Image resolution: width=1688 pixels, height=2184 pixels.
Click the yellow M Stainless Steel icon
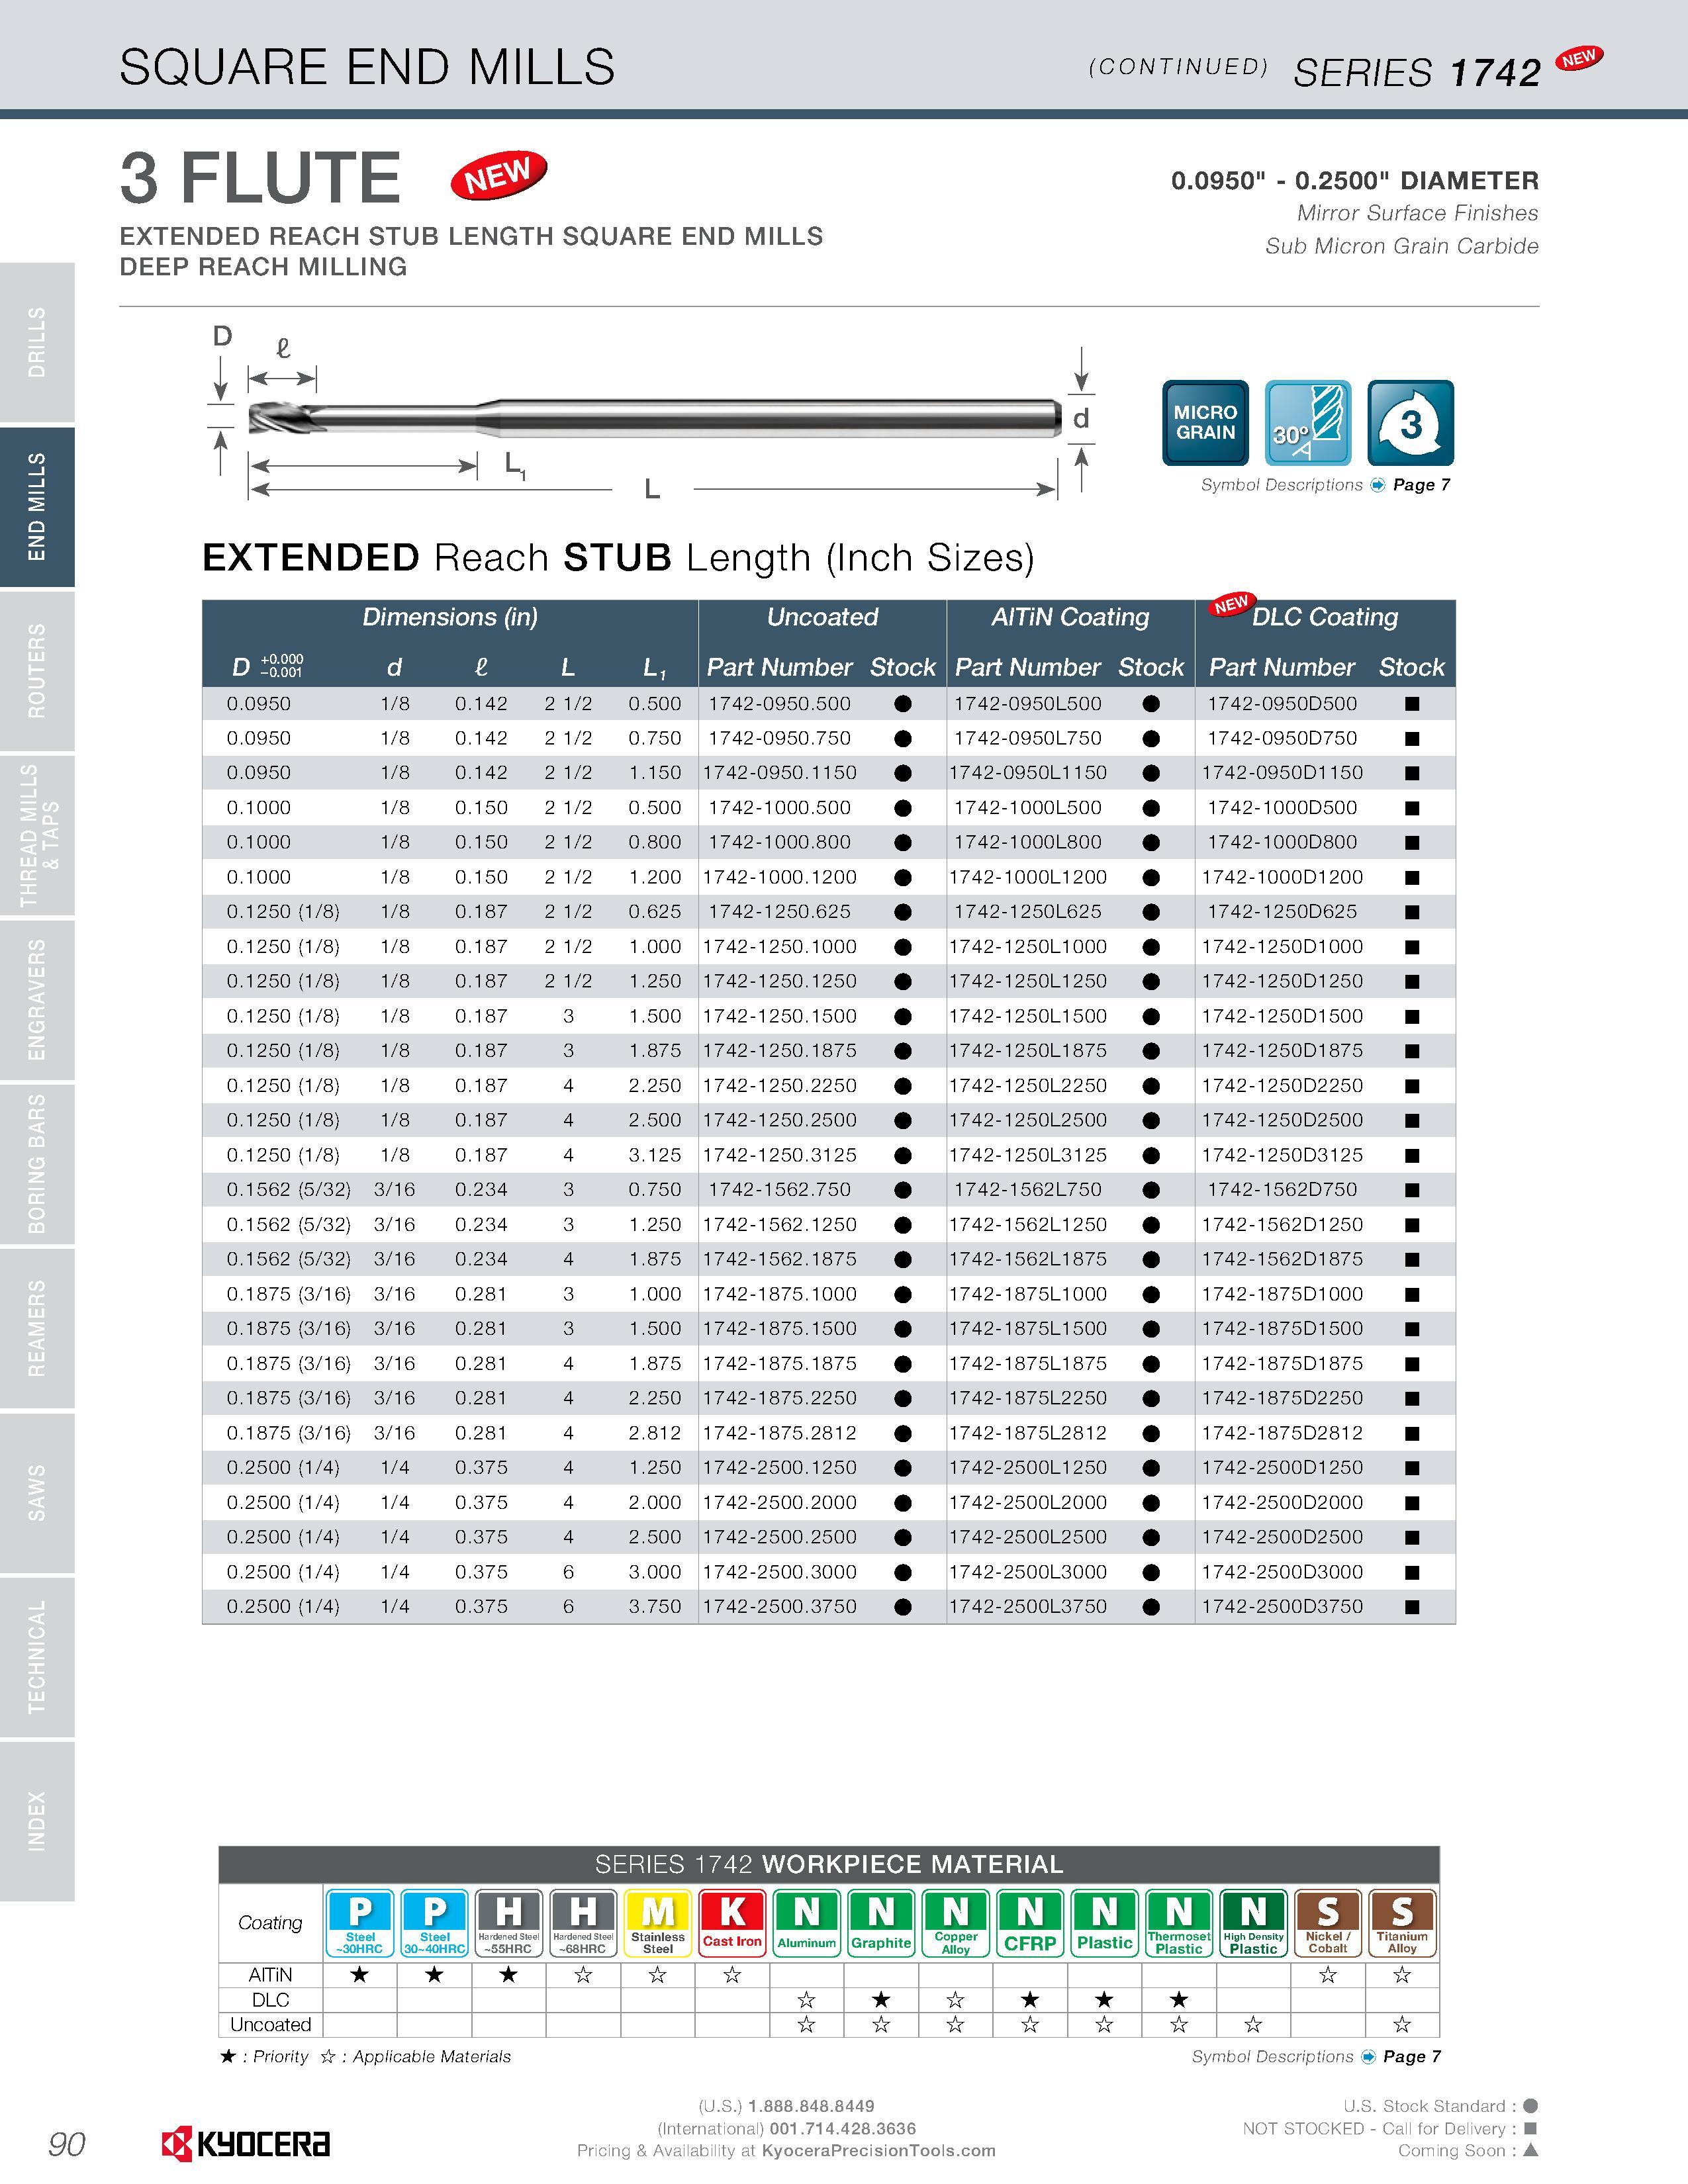point(658,1922)
